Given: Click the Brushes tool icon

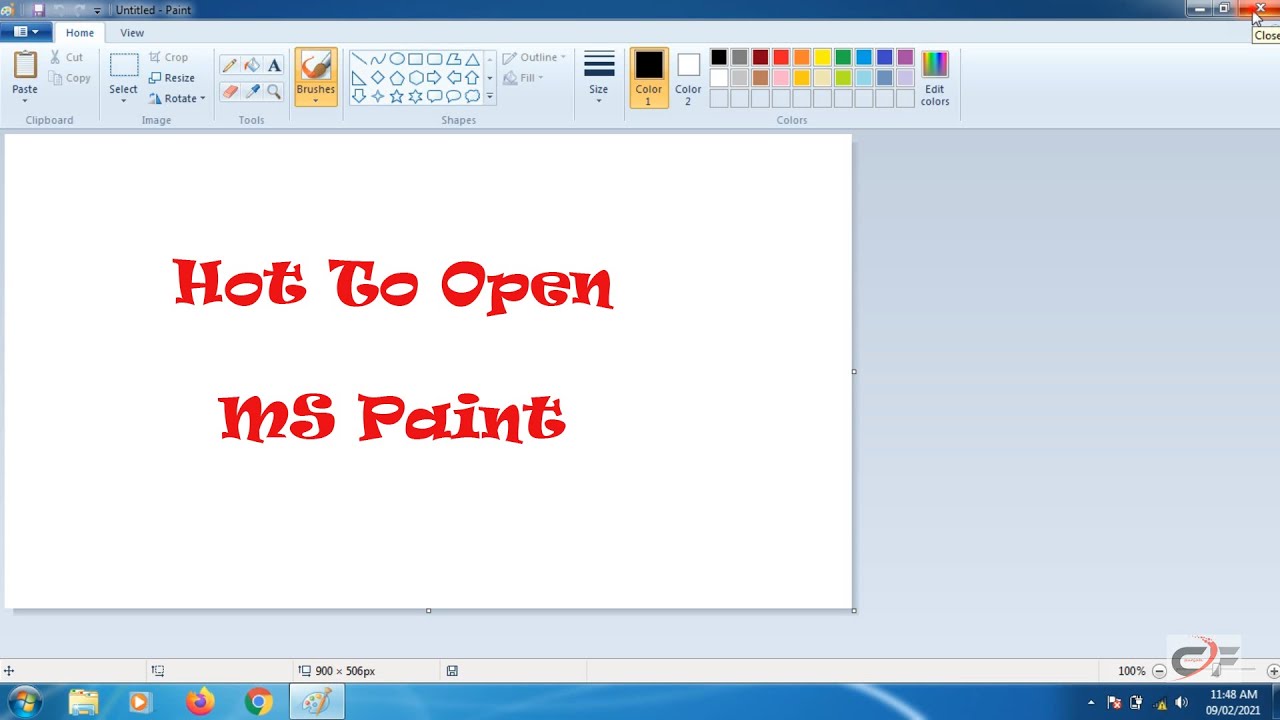Looking at the screenshot, I should [316, 66].
